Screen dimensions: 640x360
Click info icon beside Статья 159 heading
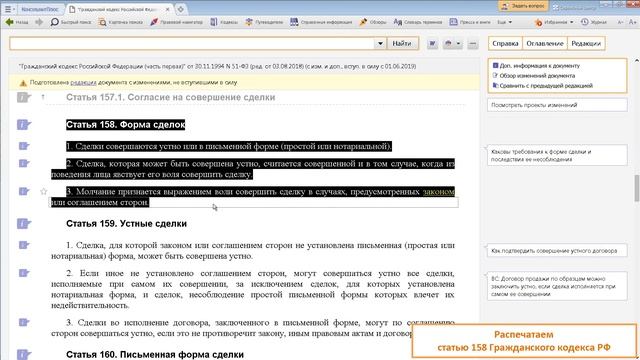[x=24, y=224]
